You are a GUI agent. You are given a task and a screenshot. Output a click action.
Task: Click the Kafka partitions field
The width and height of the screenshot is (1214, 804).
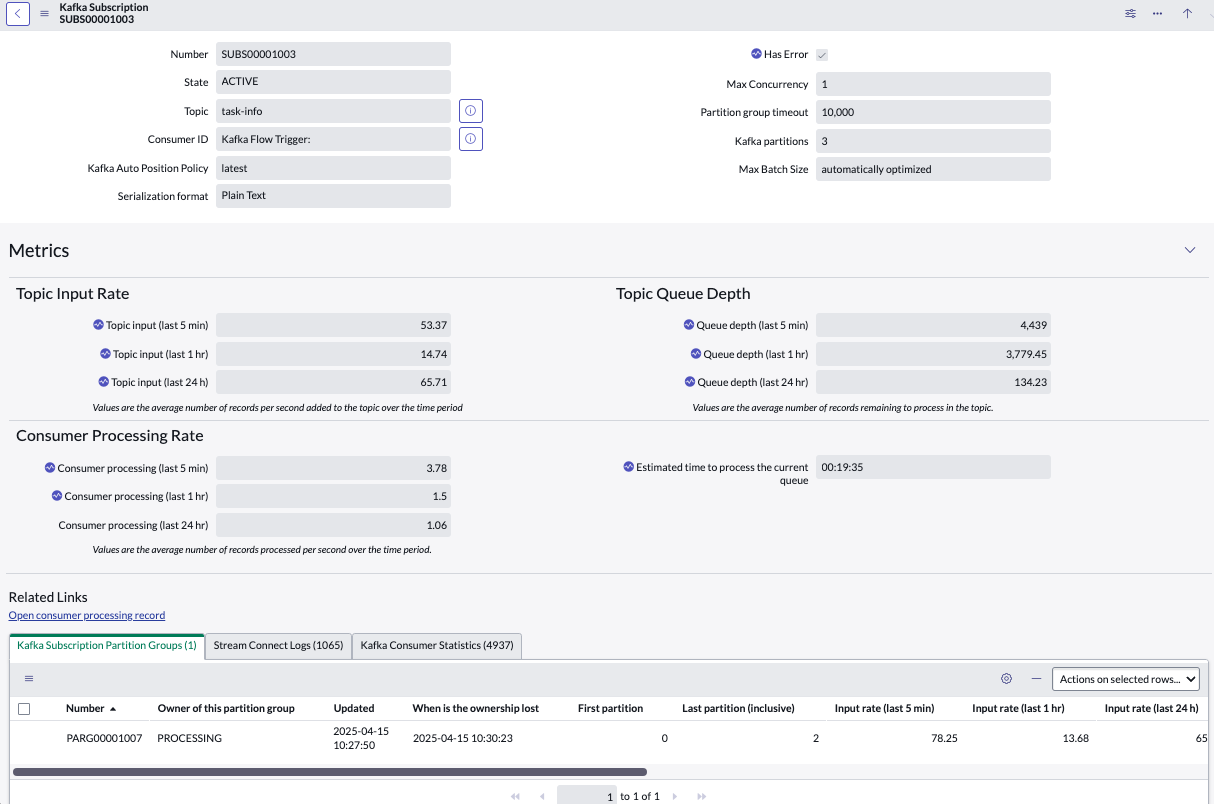pyautogui.click(x=933, y=141)
